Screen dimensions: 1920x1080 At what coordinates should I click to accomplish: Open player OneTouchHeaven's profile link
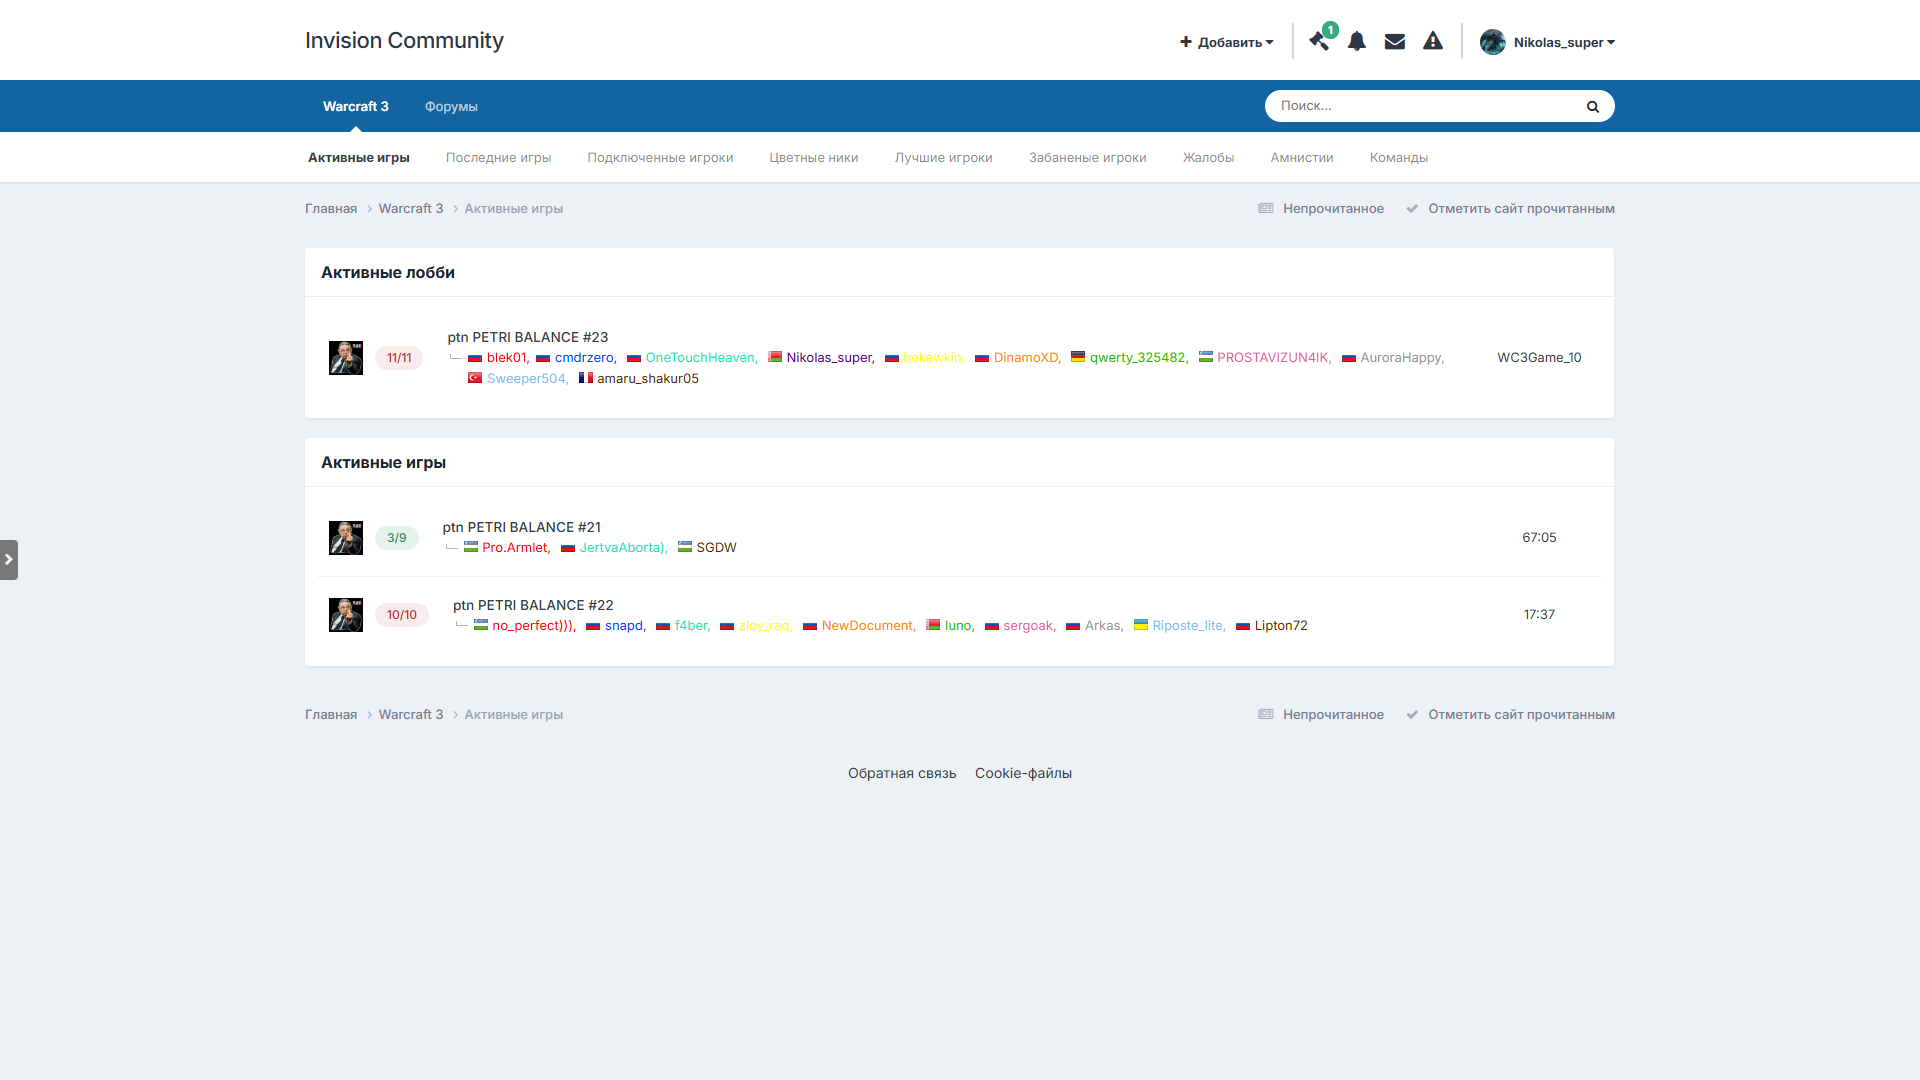coord(700,358)
